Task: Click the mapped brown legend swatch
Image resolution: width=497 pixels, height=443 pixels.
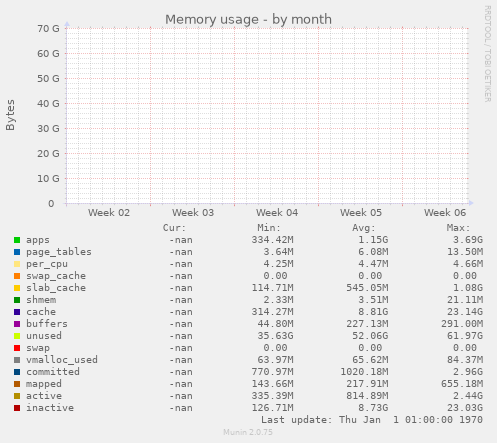Action: click(17, 384)
